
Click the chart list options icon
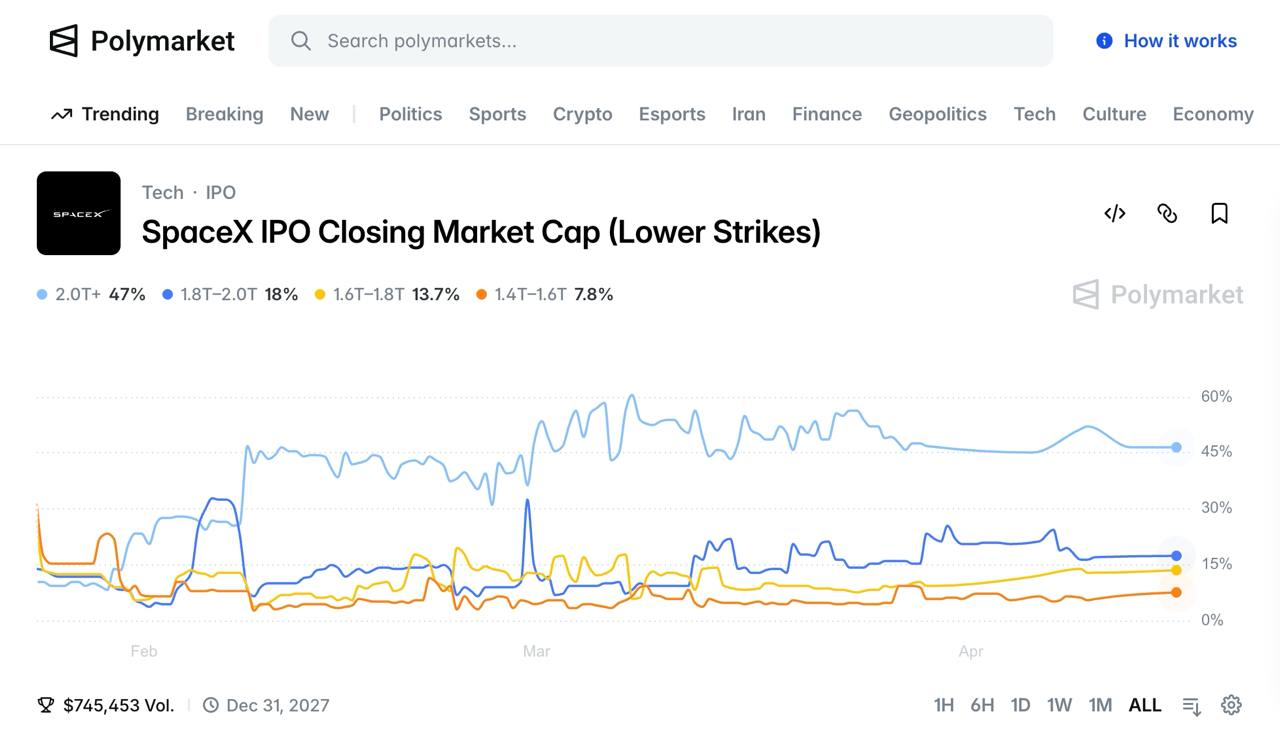click(1191, 706)
